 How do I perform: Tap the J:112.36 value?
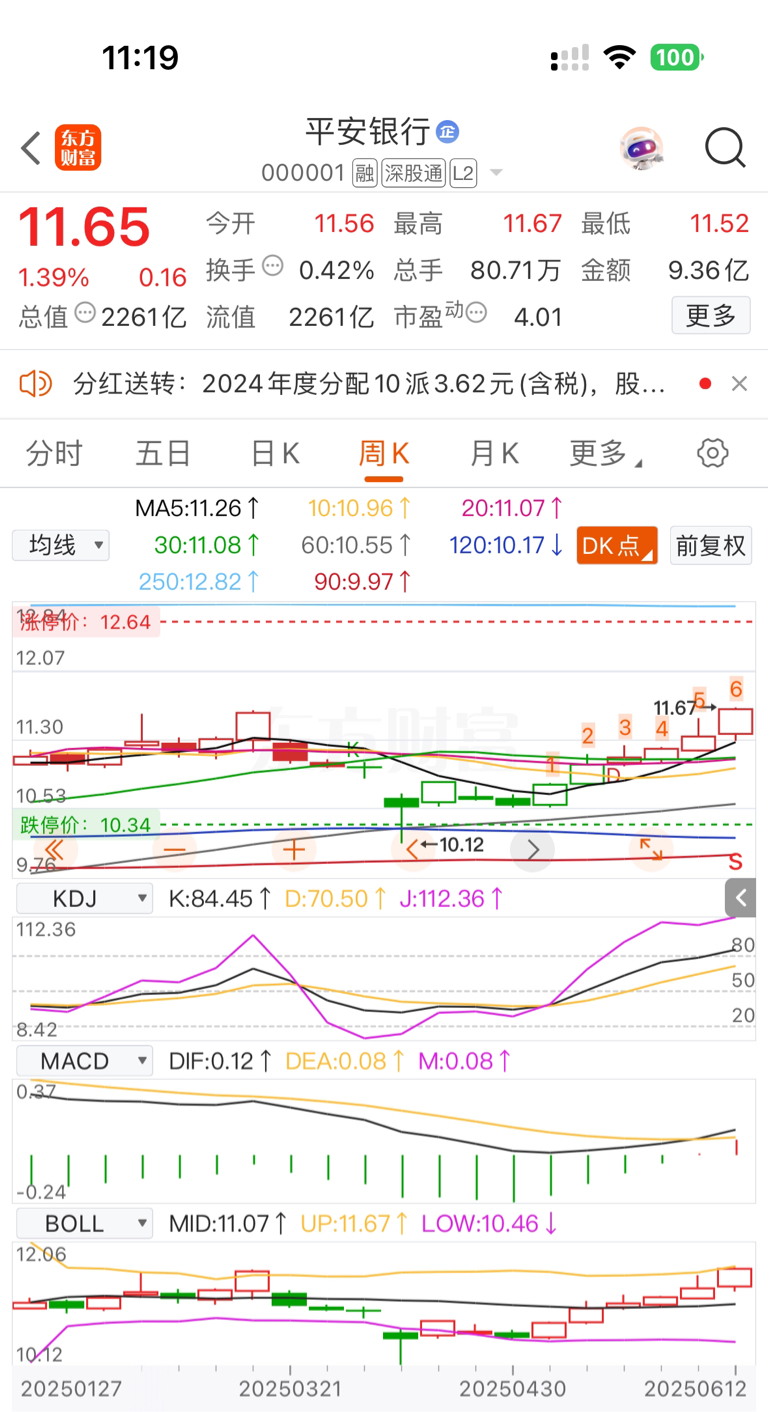453,898
